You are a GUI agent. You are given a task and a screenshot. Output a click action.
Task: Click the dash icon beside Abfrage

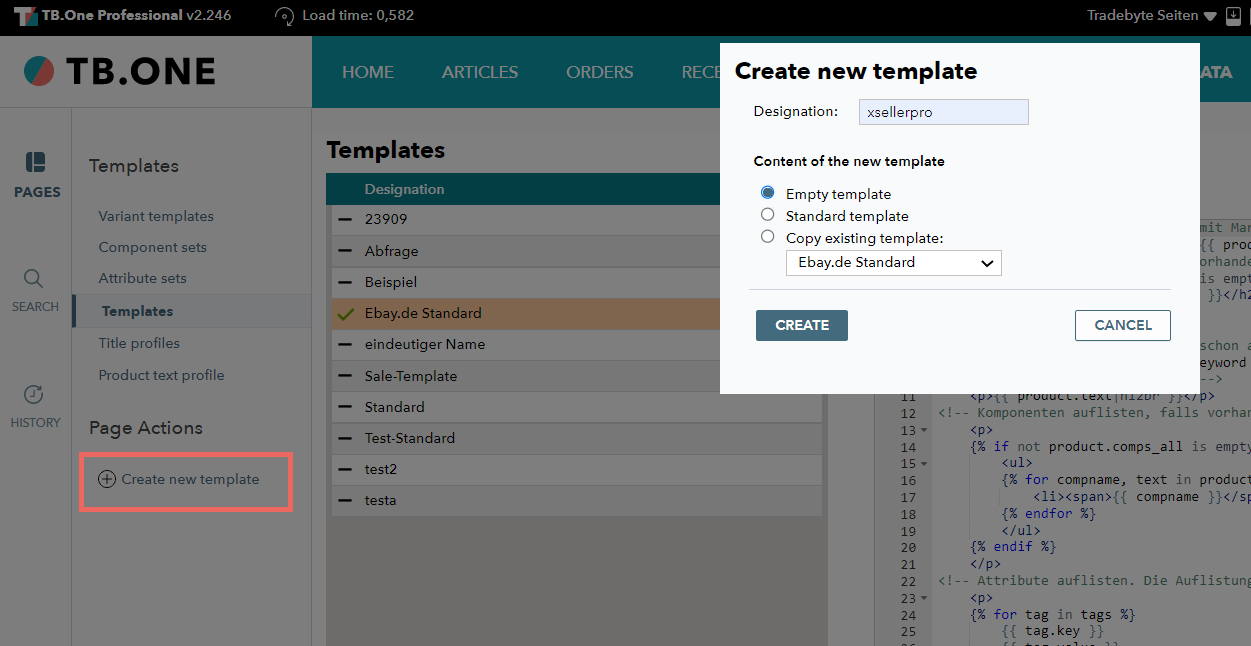tap(346, 251)
